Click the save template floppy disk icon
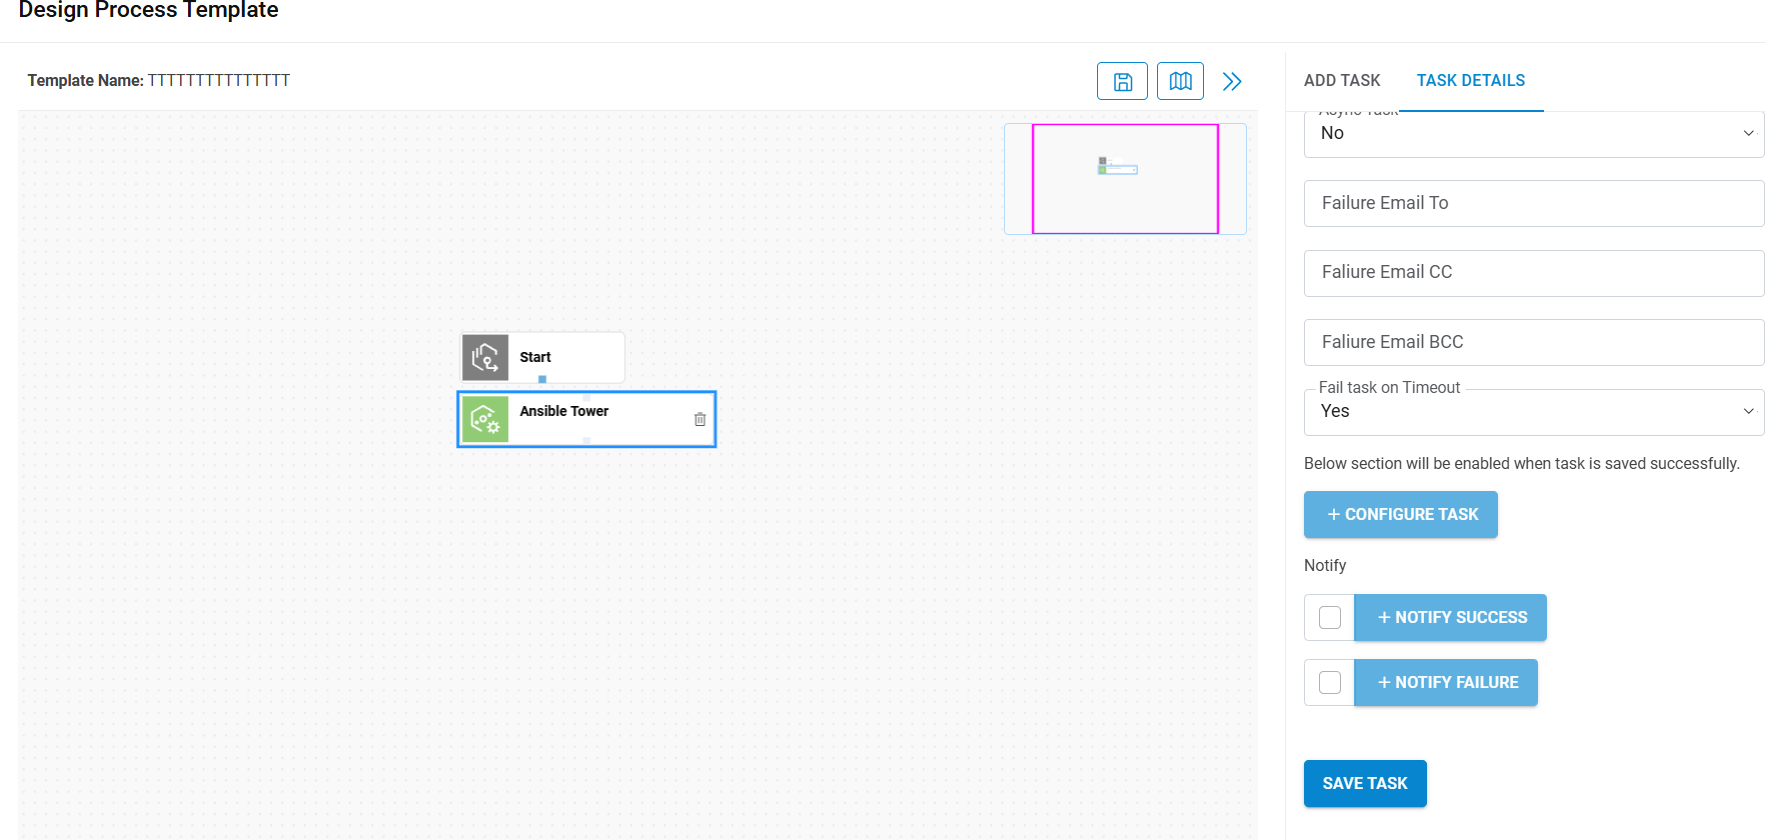 [x=1122, y=81]
